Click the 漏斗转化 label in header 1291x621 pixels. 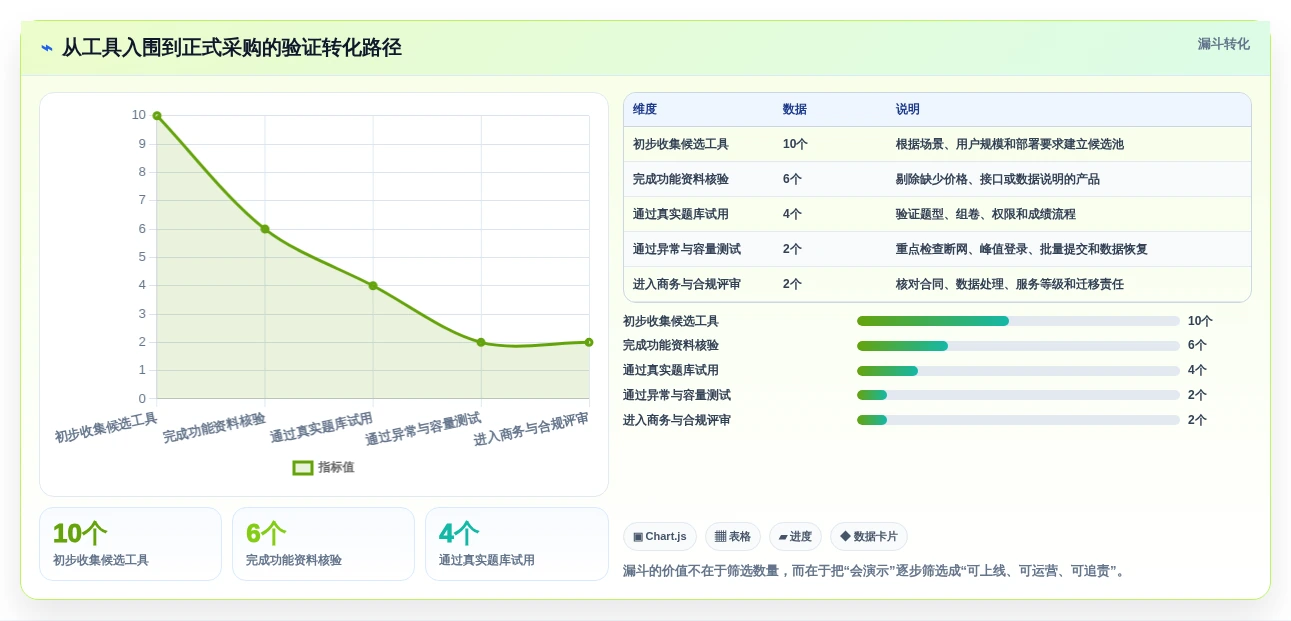point(1224,44)
